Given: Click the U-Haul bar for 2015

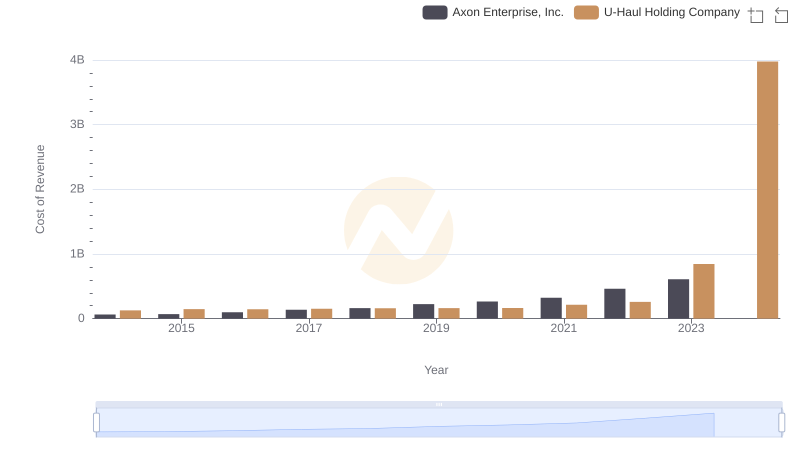Looking at the screenshot, I should click(194, 314).
